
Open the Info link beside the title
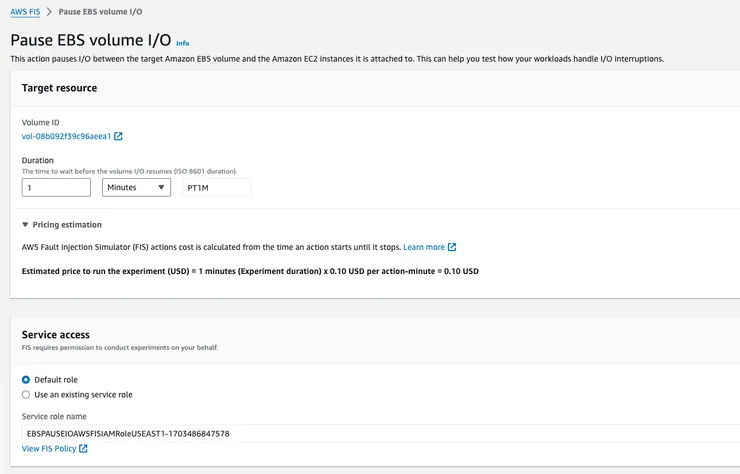point(182,43)
